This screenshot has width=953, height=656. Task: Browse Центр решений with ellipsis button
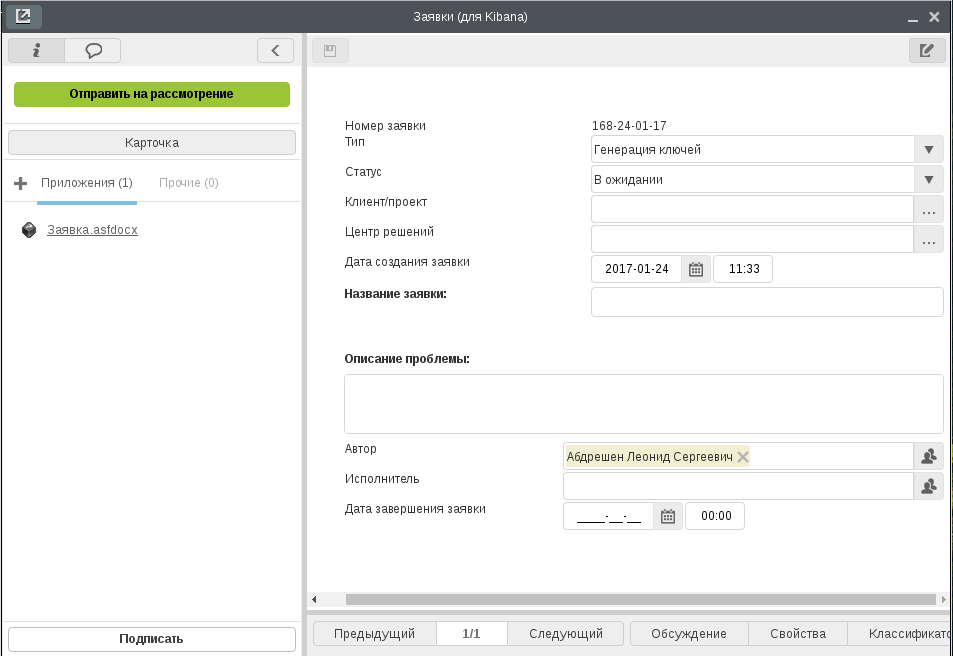click(929, 239)
